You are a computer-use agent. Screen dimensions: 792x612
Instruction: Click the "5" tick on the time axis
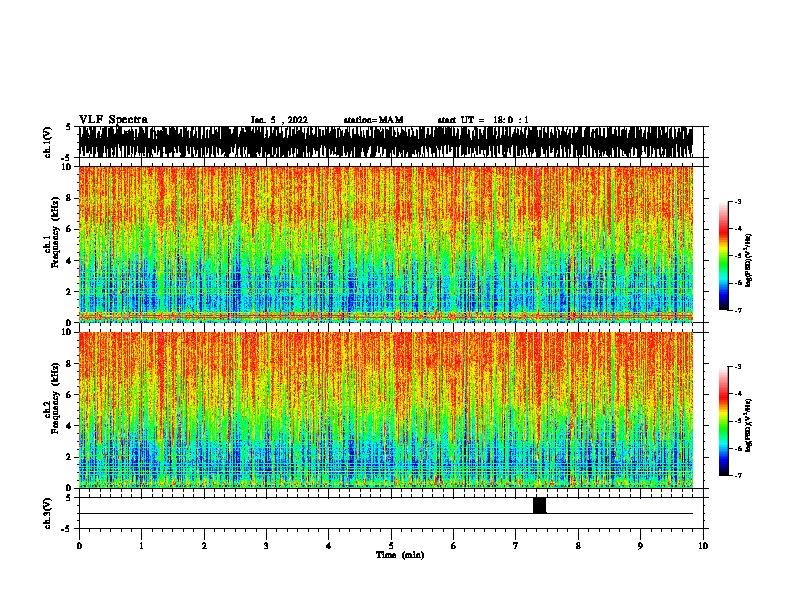[391, 546]
